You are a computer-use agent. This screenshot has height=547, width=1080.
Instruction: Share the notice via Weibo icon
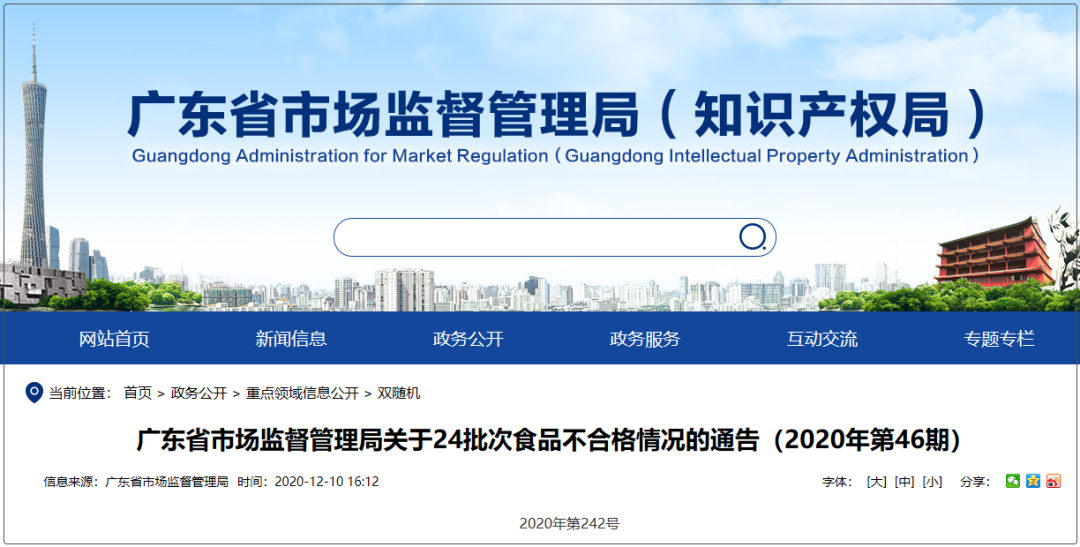tap(1053, 481)
